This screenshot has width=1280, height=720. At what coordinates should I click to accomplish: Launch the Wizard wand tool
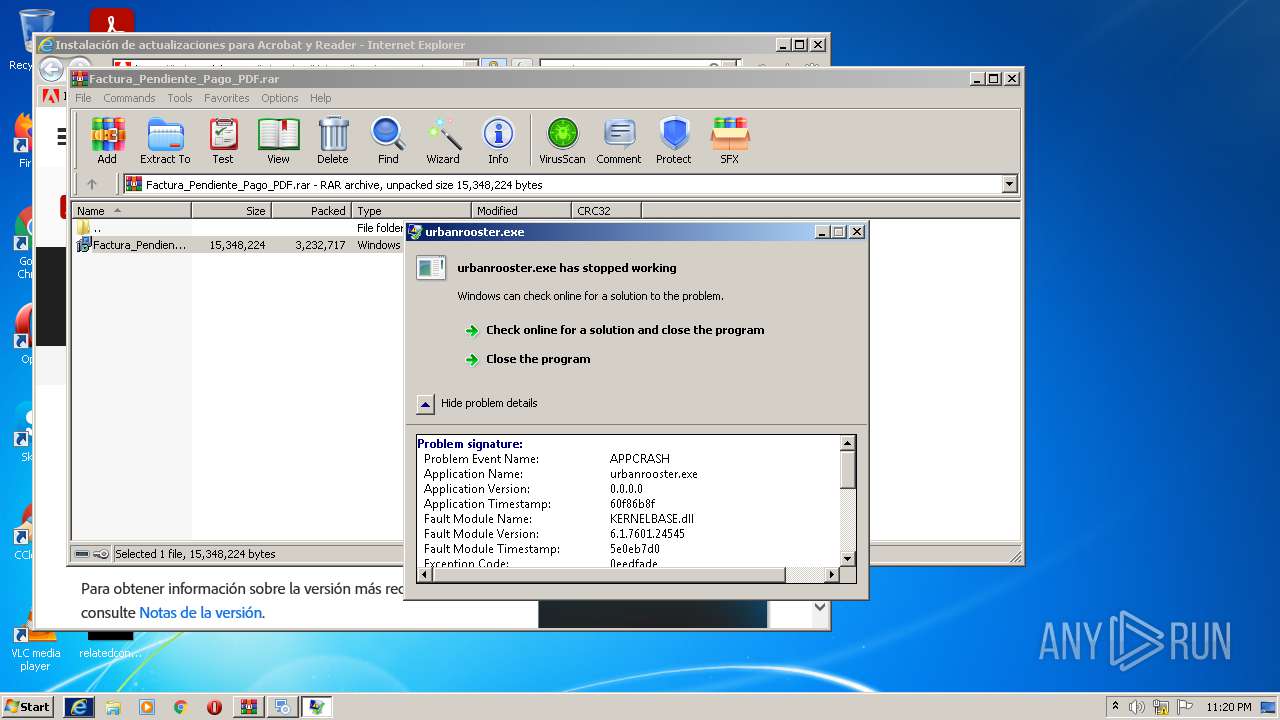point(443,141)
